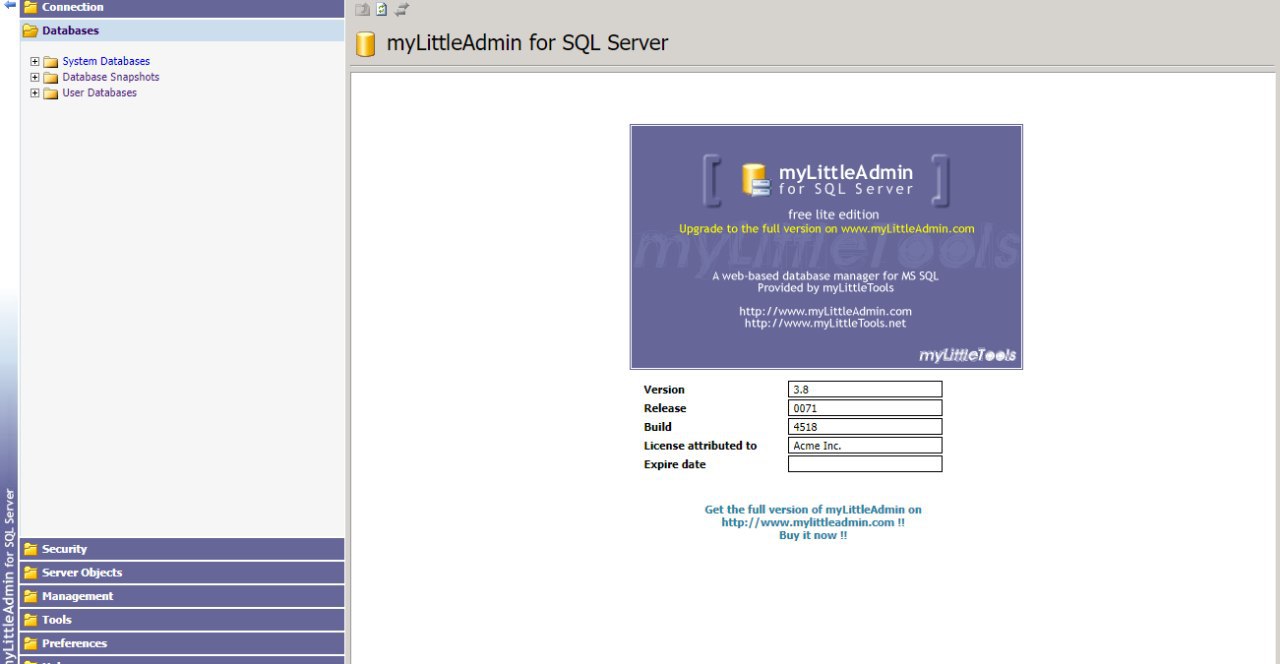The width and height of the screenshot is (1280, 664).
Task: Click the vertical myLittleAdmin sidebar label
Action: pyautogui.click(x=10, y=575)
